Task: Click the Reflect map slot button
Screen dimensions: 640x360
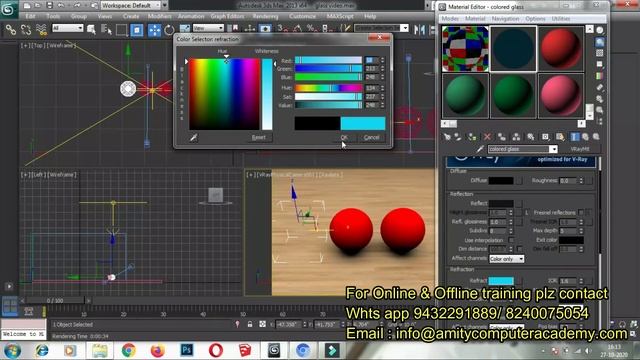Action: tap(519, 203)
